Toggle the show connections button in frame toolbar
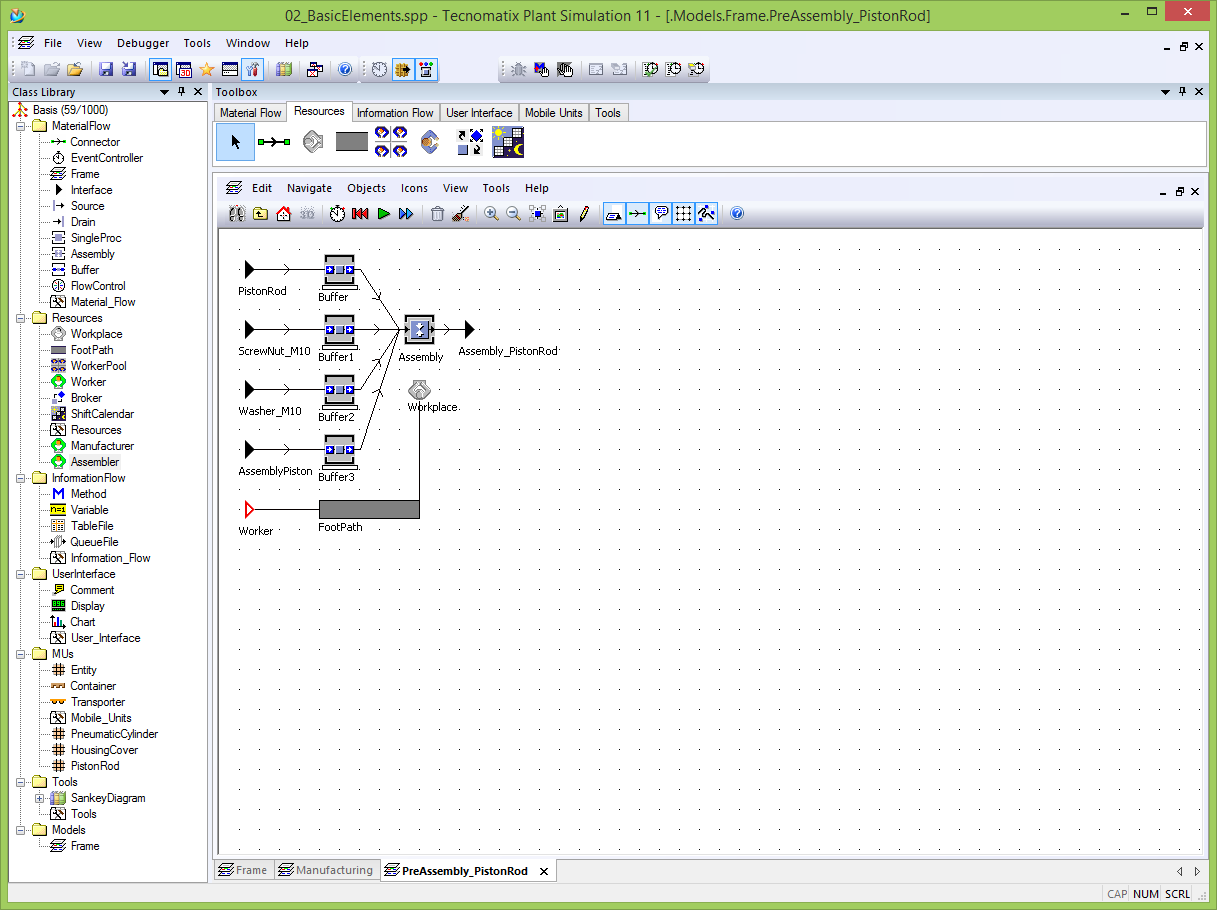Viewport: 1217px width, 910px height. click(637, 214)
